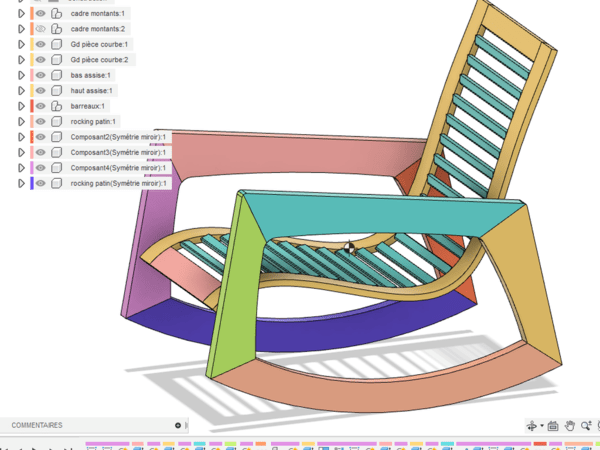Click the component icon for rocking patin:1
The image size is (600, 450).
coord(57,121)
